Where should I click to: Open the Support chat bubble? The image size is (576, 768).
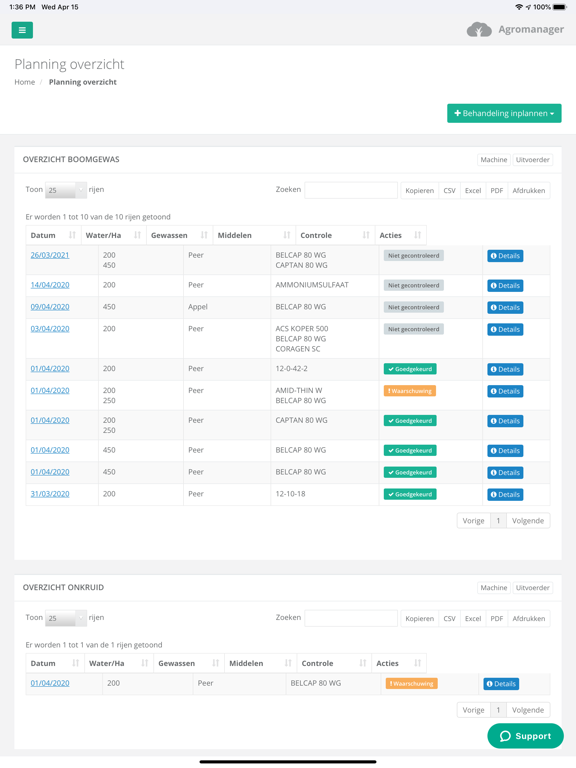[x=526, y=736]
